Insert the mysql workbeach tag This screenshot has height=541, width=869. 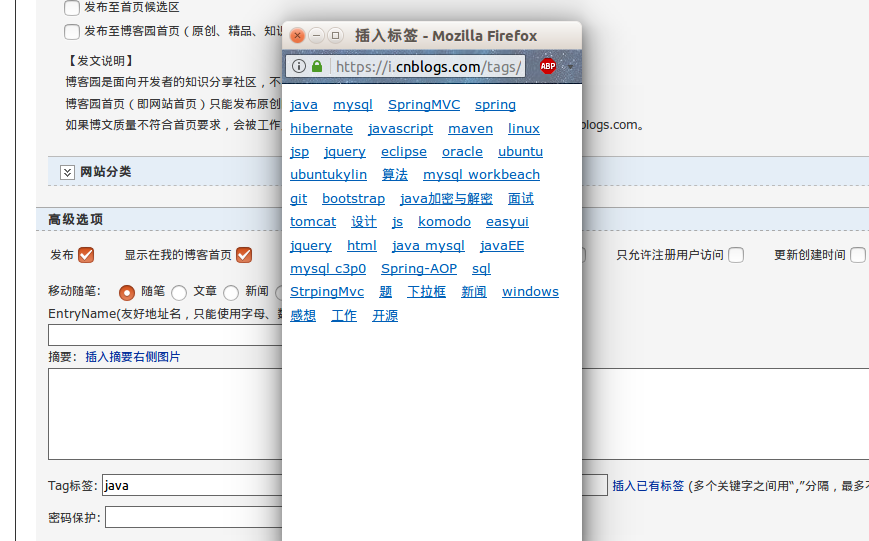tap(482, 175)
